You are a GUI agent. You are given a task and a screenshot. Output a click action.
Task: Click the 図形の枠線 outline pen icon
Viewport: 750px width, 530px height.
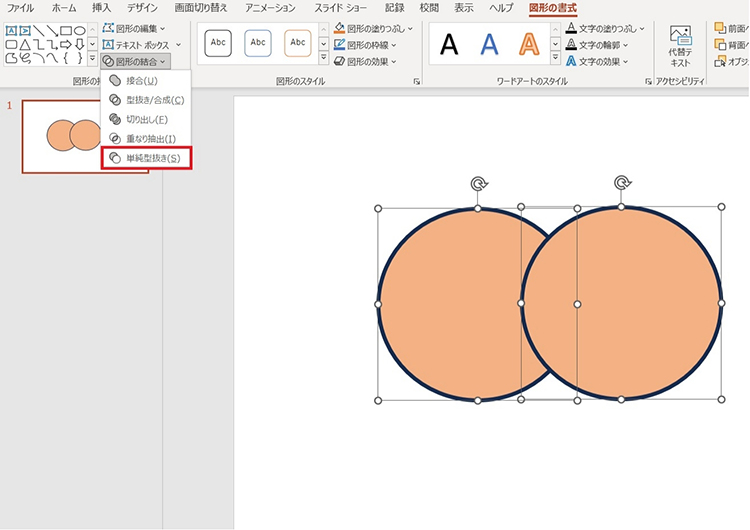coord(340,45)
